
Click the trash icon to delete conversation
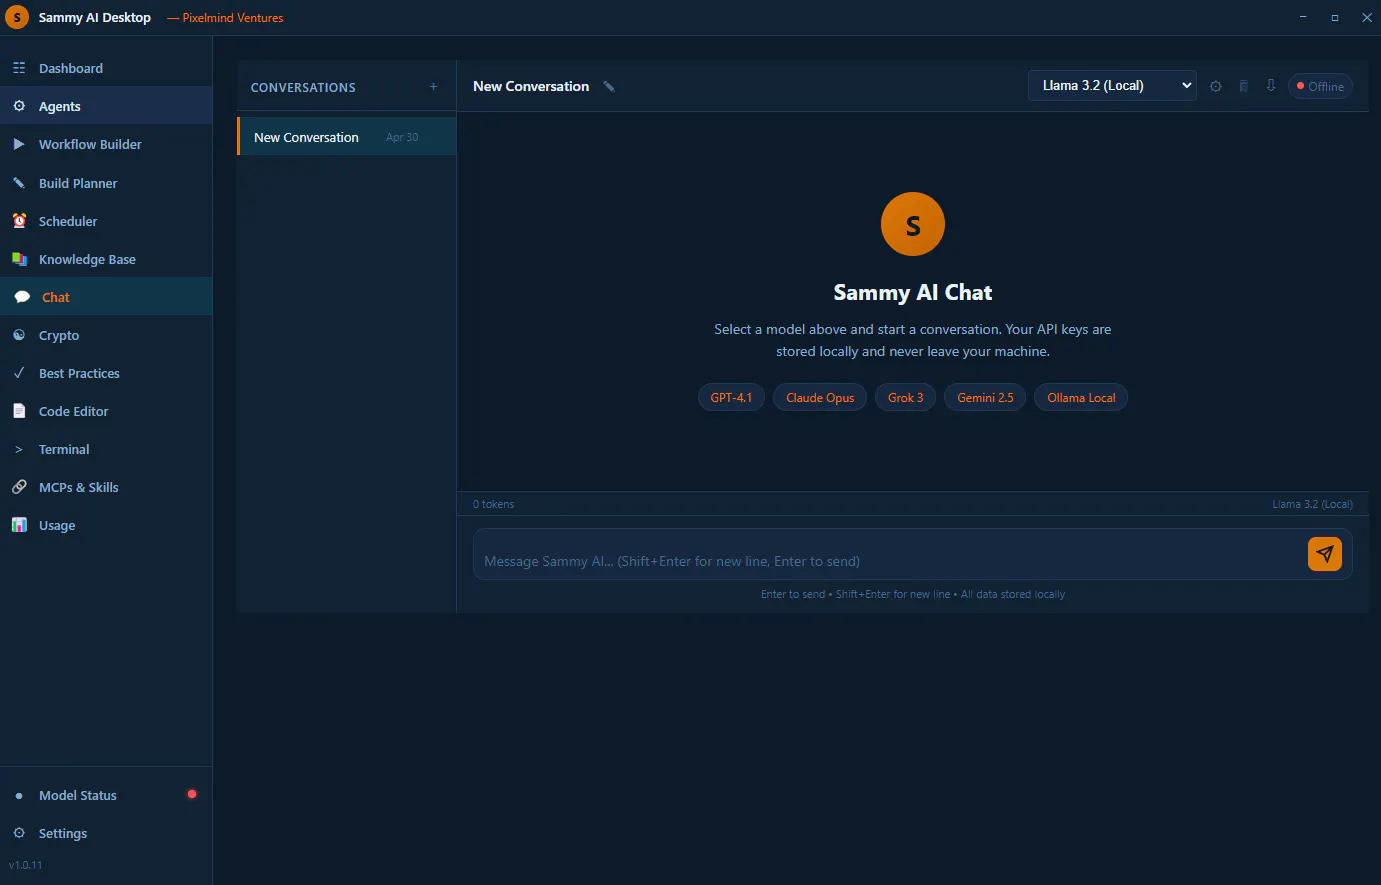click(x=1244, y=86)
